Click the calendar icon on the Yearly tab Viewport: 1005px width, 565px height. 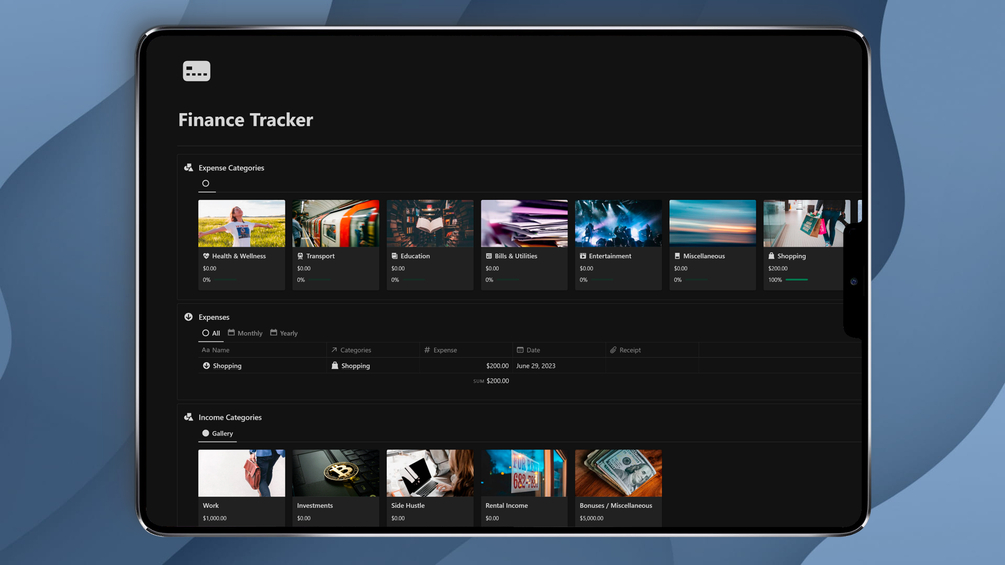274,332
